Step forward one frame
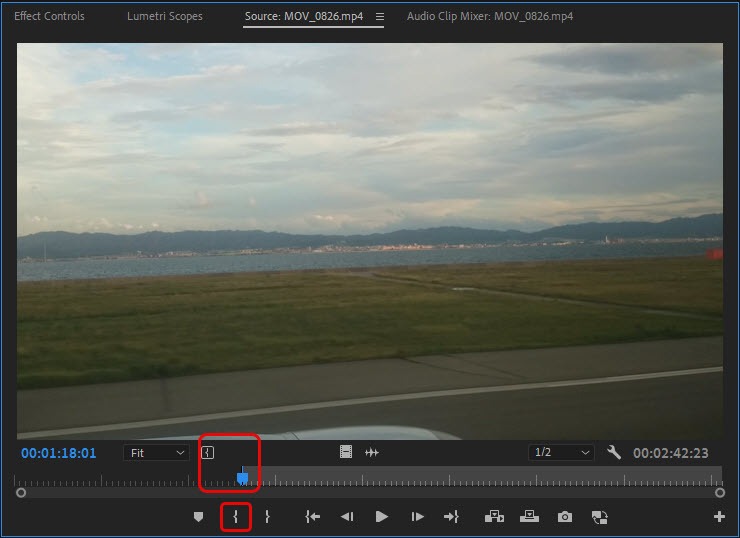 417,517
